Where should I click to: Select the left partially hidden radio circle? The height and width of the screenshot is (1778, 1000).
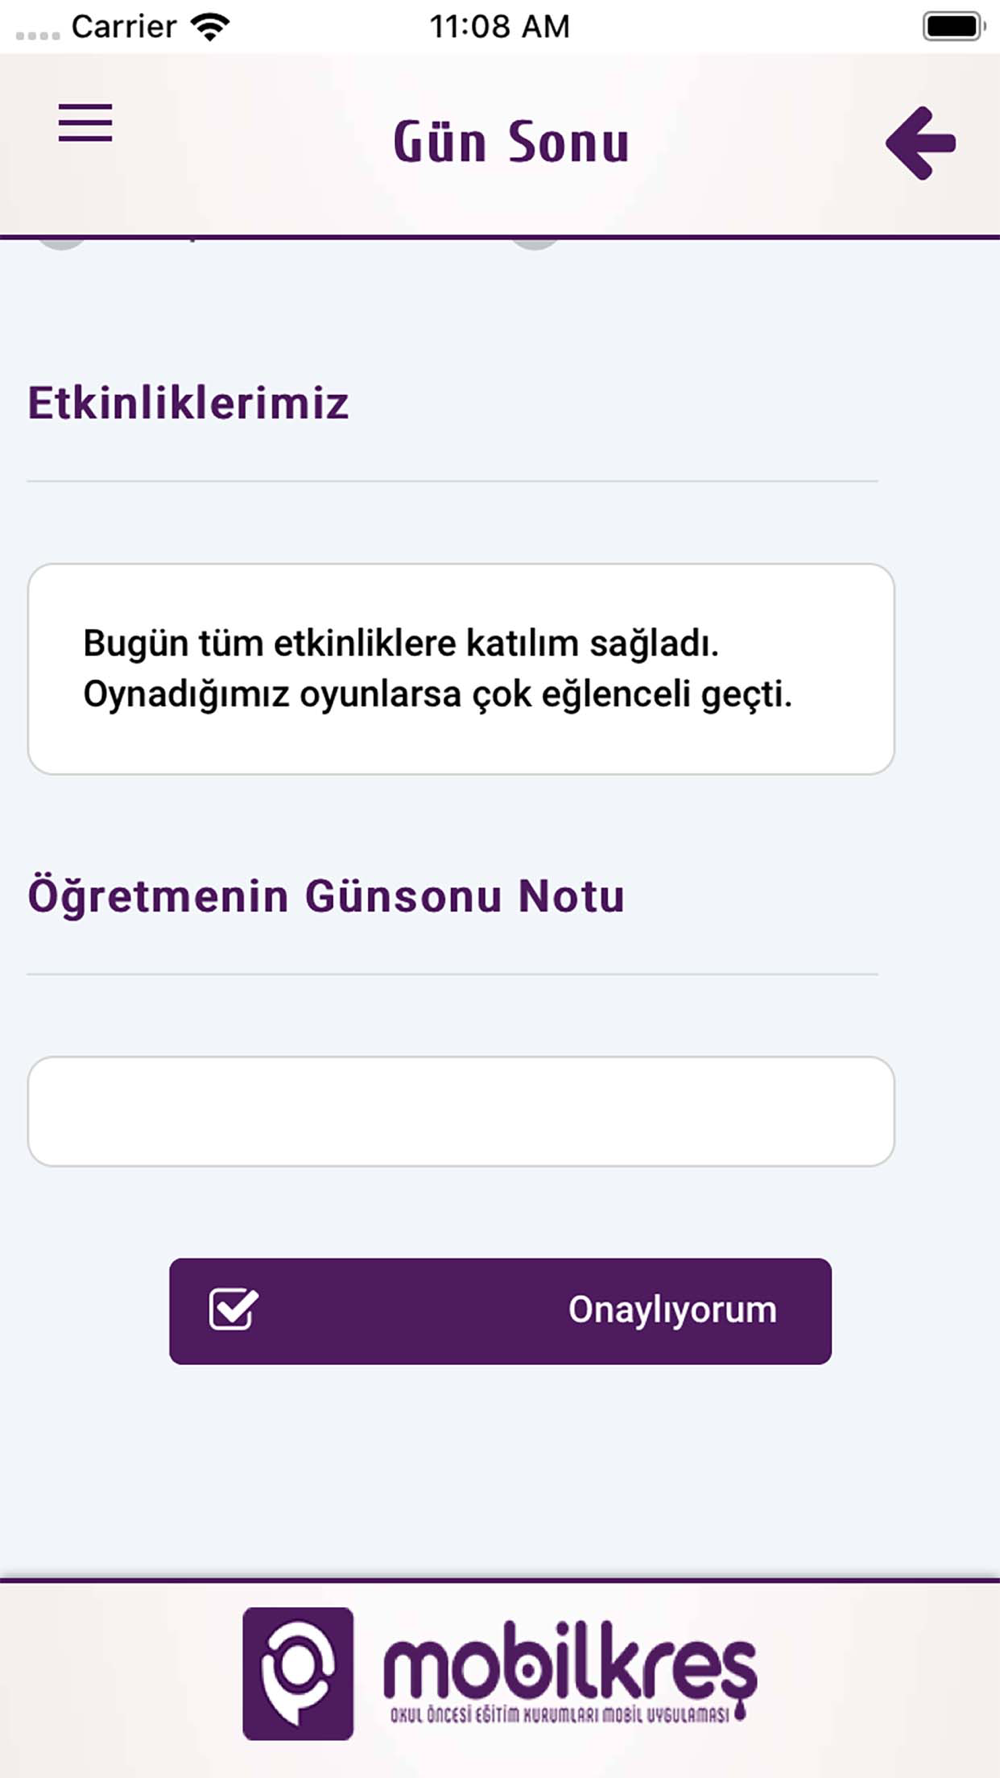pyautogui.click(x=62, y=243)
